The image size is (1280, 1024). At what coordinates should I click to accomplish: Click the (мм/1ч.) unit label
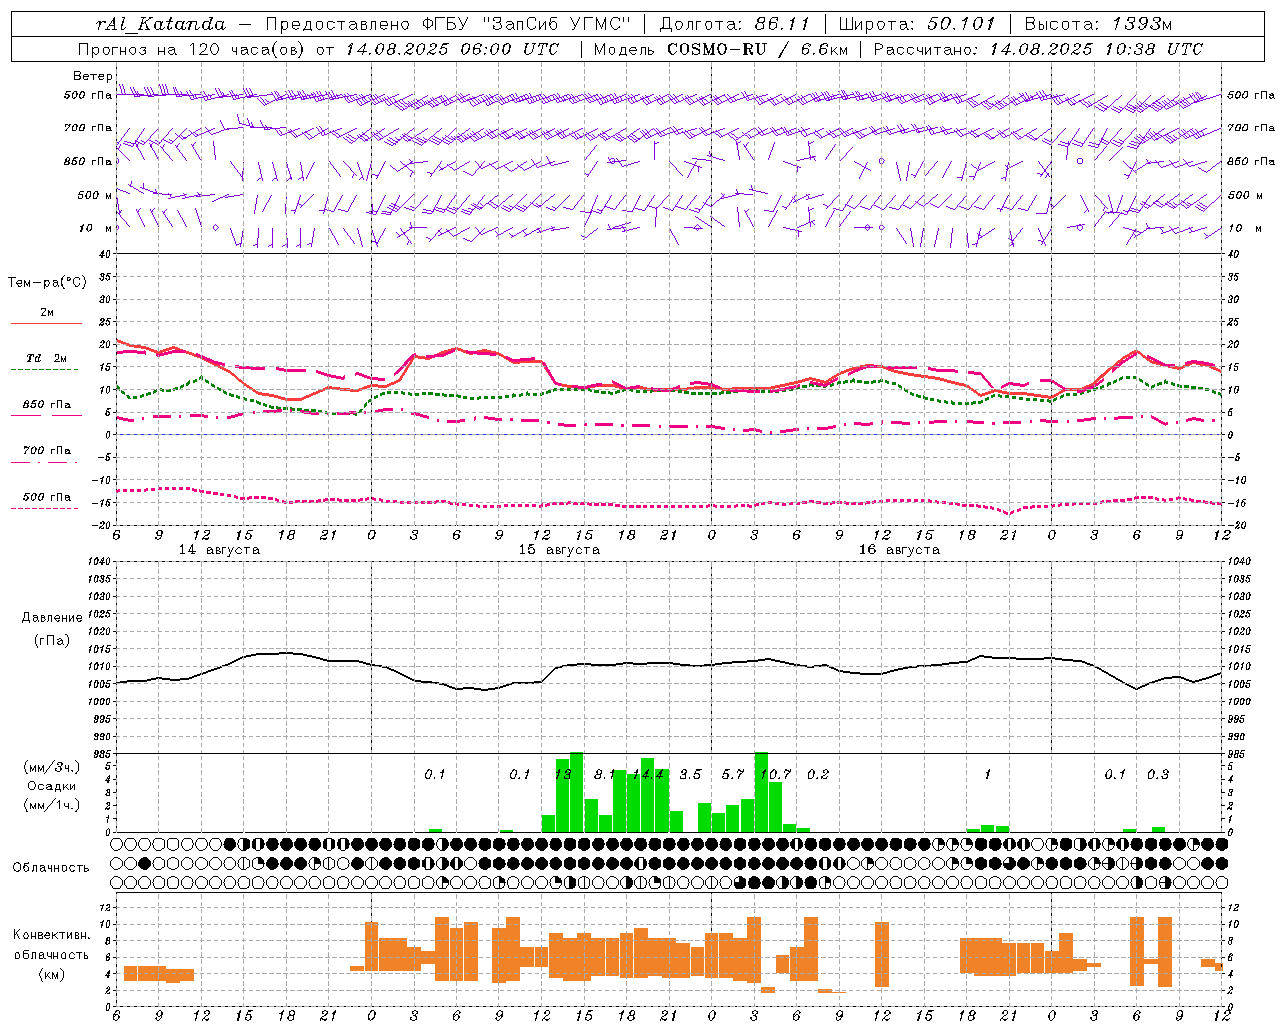52,805
